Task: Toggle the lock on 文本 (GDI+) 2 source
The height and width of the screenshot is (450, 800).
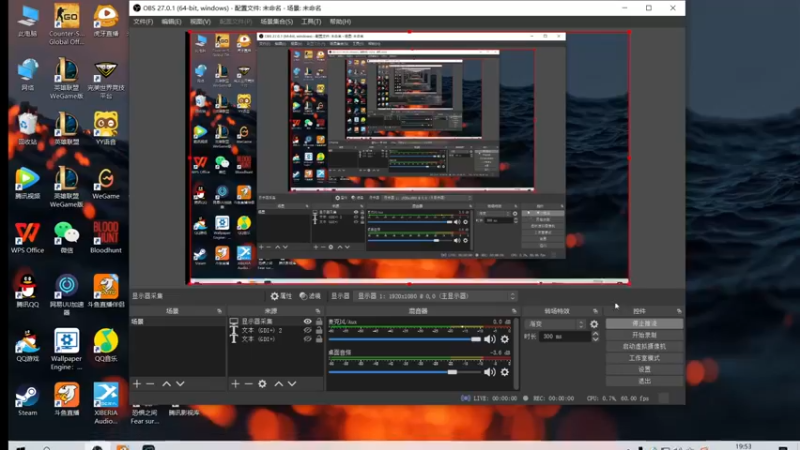Action: 319,330
